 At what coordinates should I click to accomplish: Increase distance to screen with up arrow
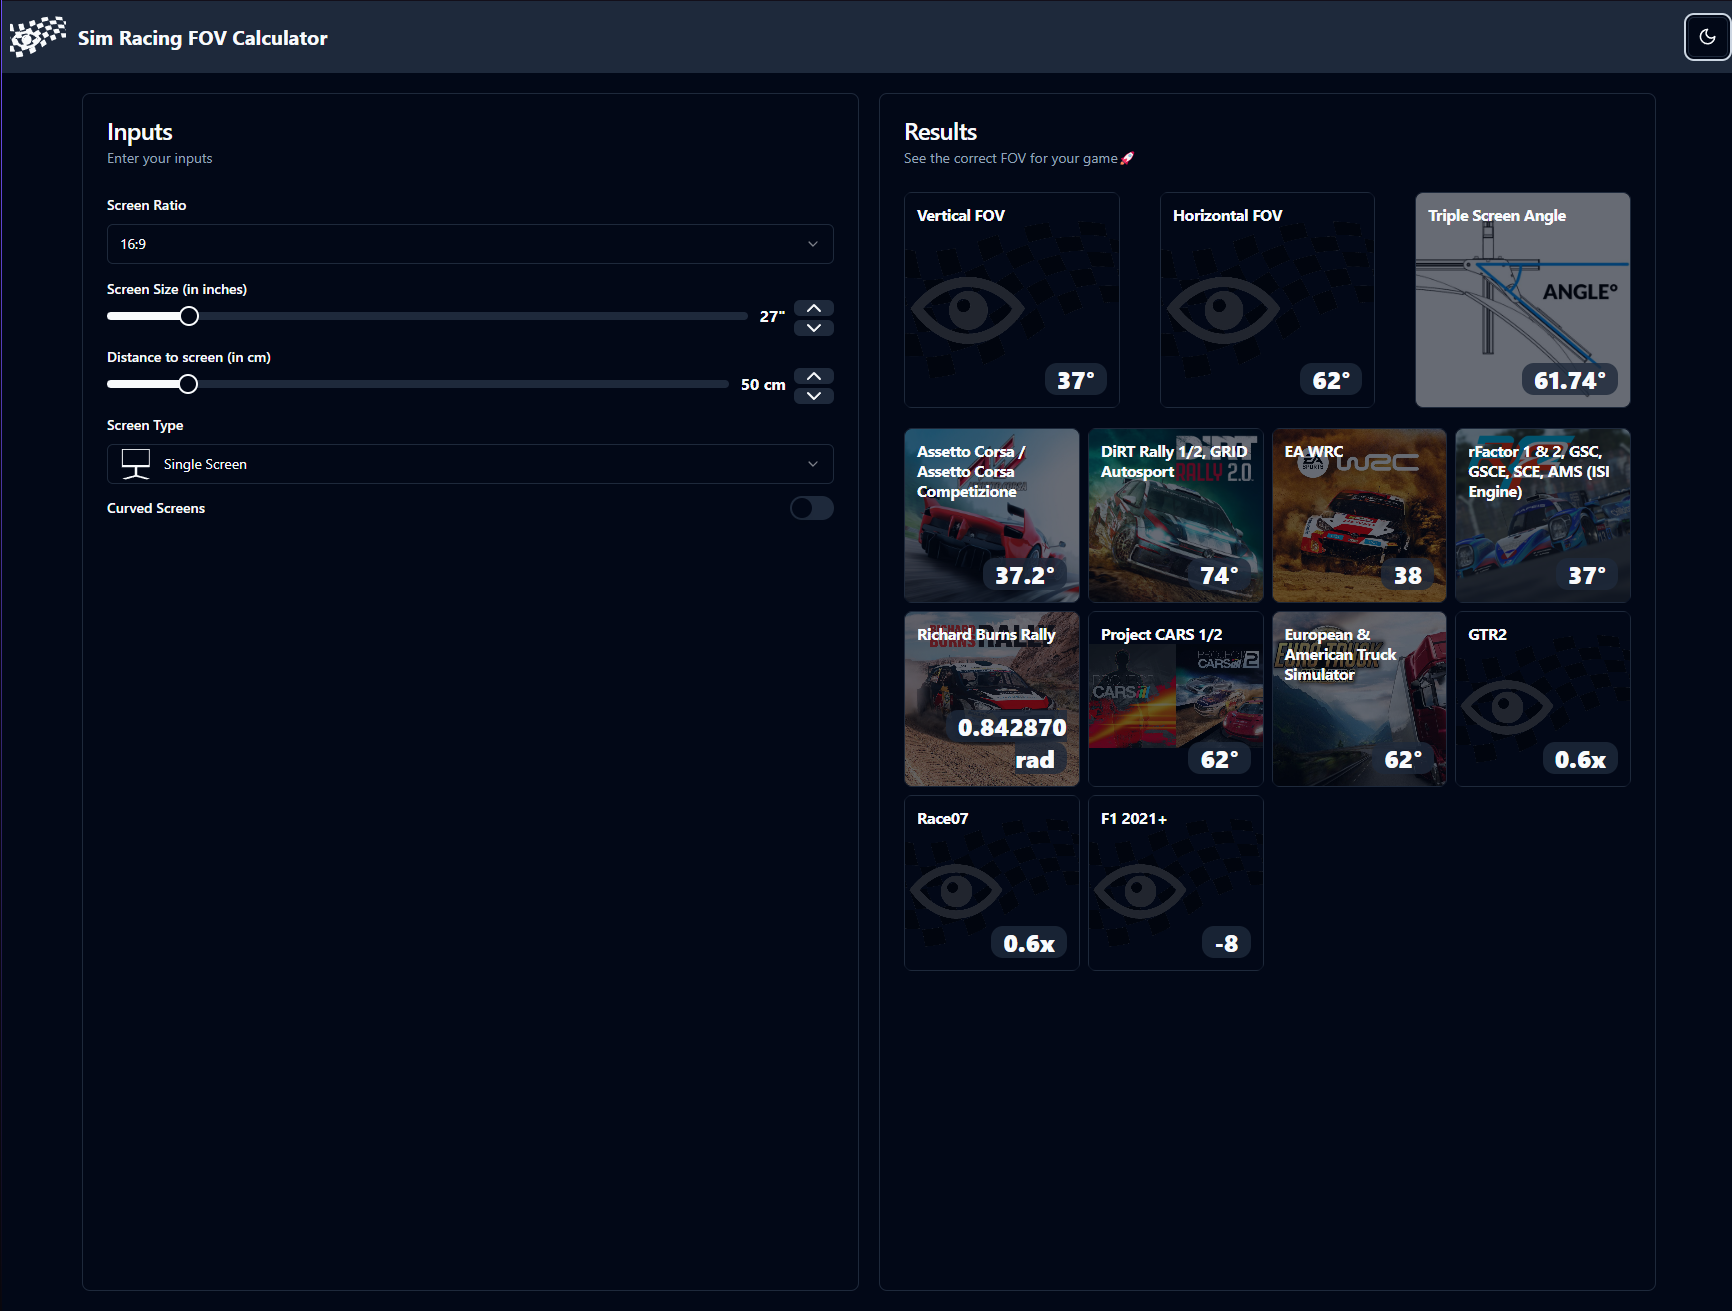coord(814,376)
